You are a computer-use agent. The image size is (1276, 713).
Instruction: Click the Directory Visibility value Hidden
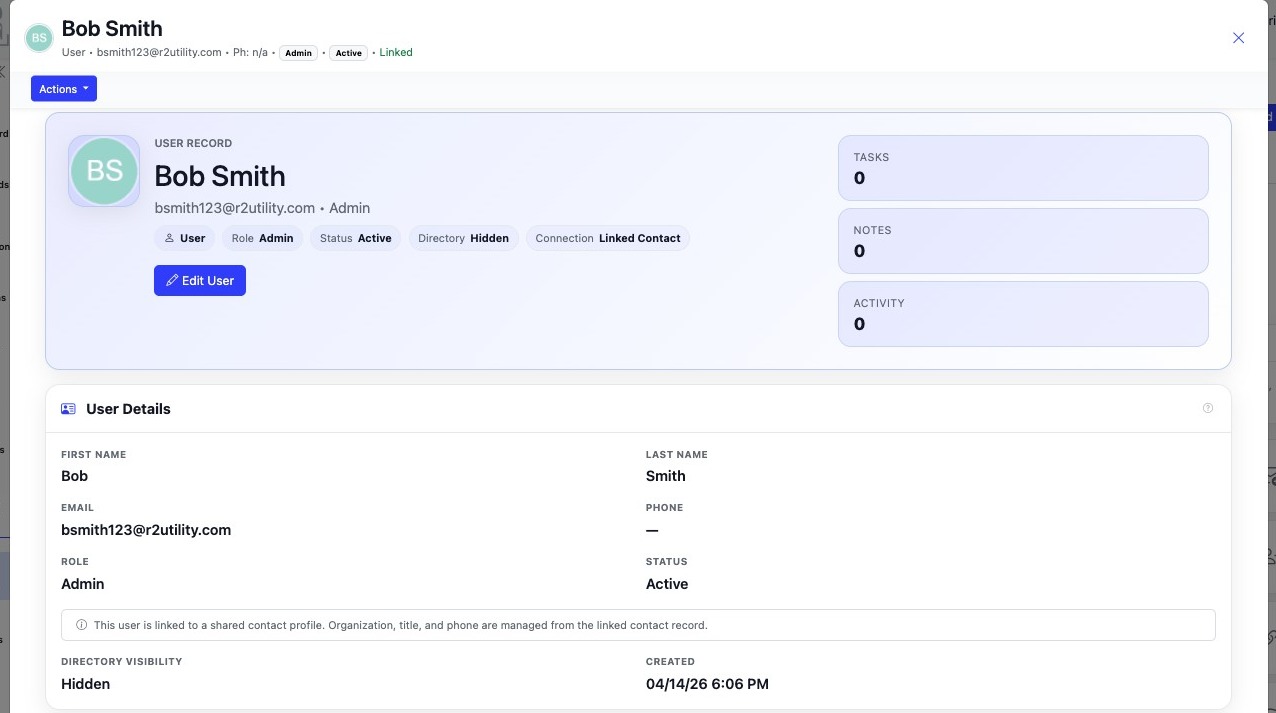(86, 684)
